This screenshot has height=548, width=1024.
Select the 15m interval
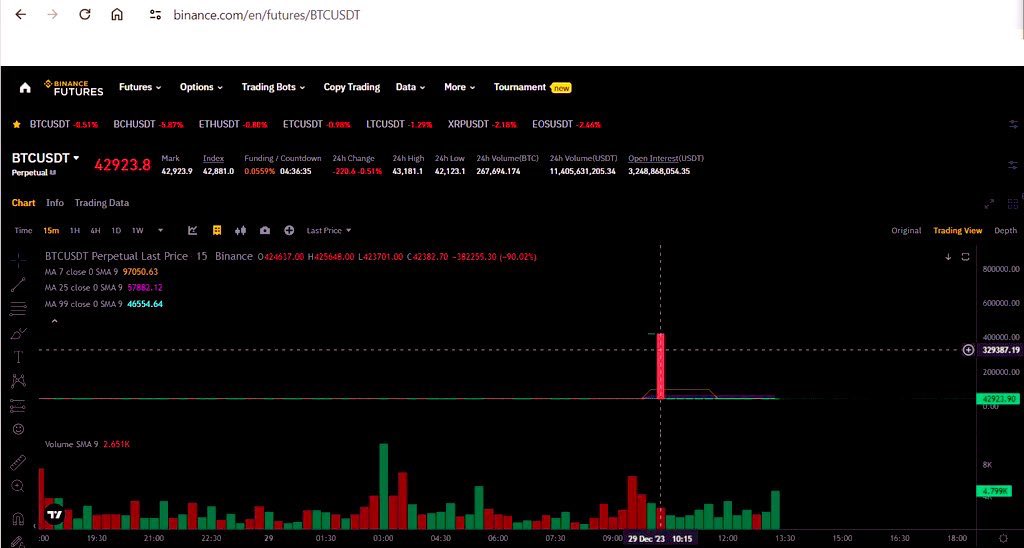click(51, 231)
